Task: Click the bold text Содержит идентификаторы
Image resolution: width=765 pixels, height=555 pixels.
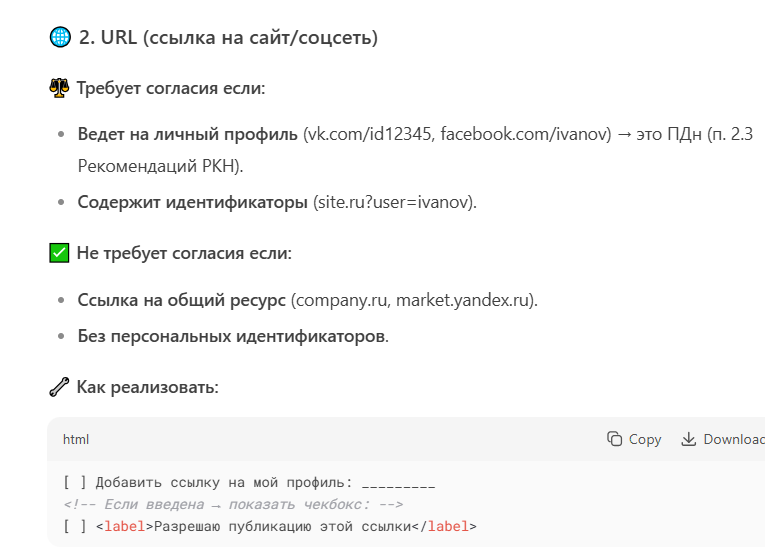Action: [x=193, y=202]
